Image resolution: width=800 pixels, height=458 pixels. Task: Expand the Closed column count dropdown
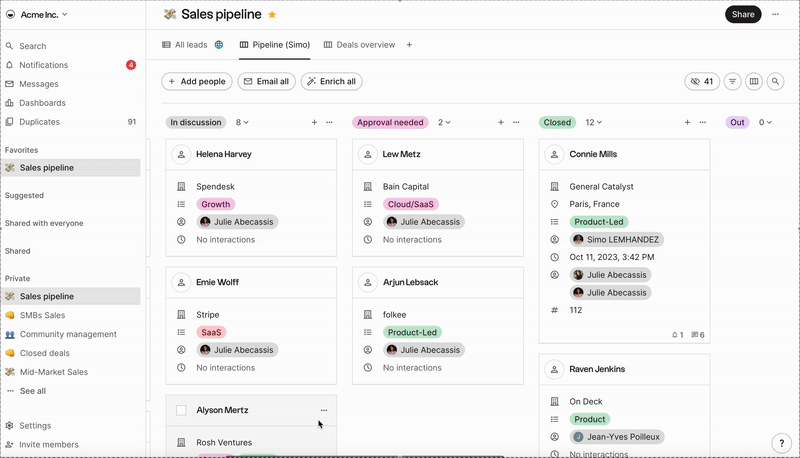coord(594,122)
